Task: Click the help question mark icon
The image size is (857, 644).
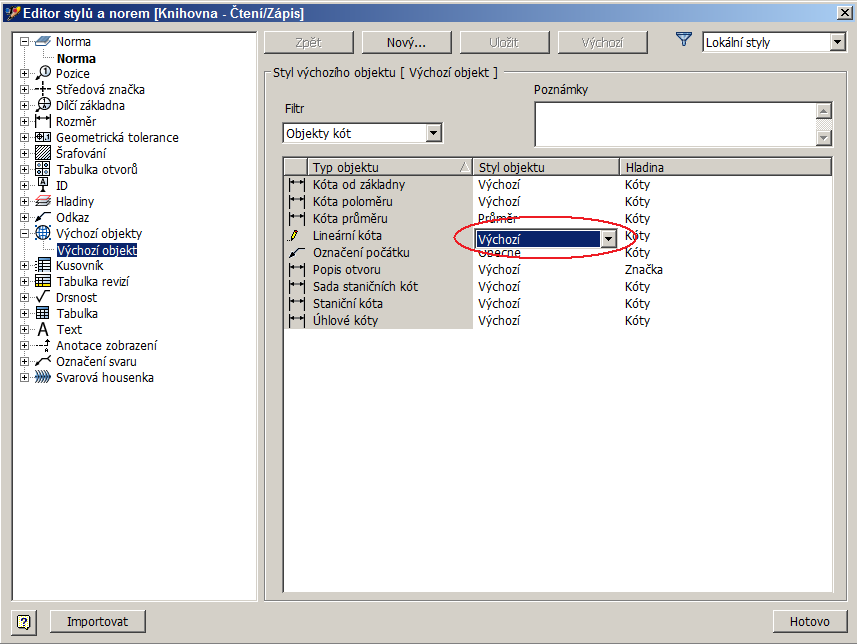Action: 24,621
